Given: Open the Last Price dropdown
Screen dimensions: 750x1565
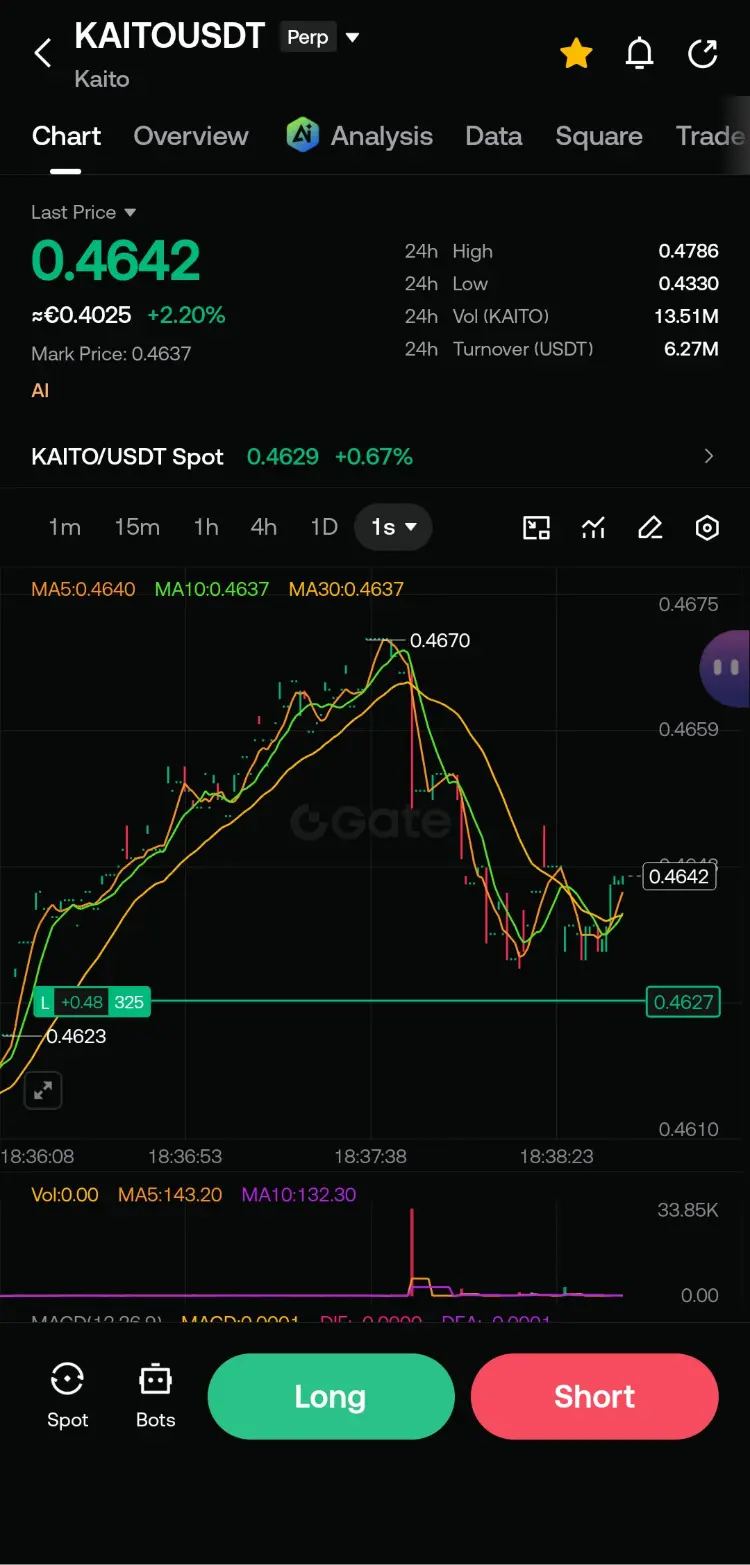Looking at the screenshot, I should 84,212.
